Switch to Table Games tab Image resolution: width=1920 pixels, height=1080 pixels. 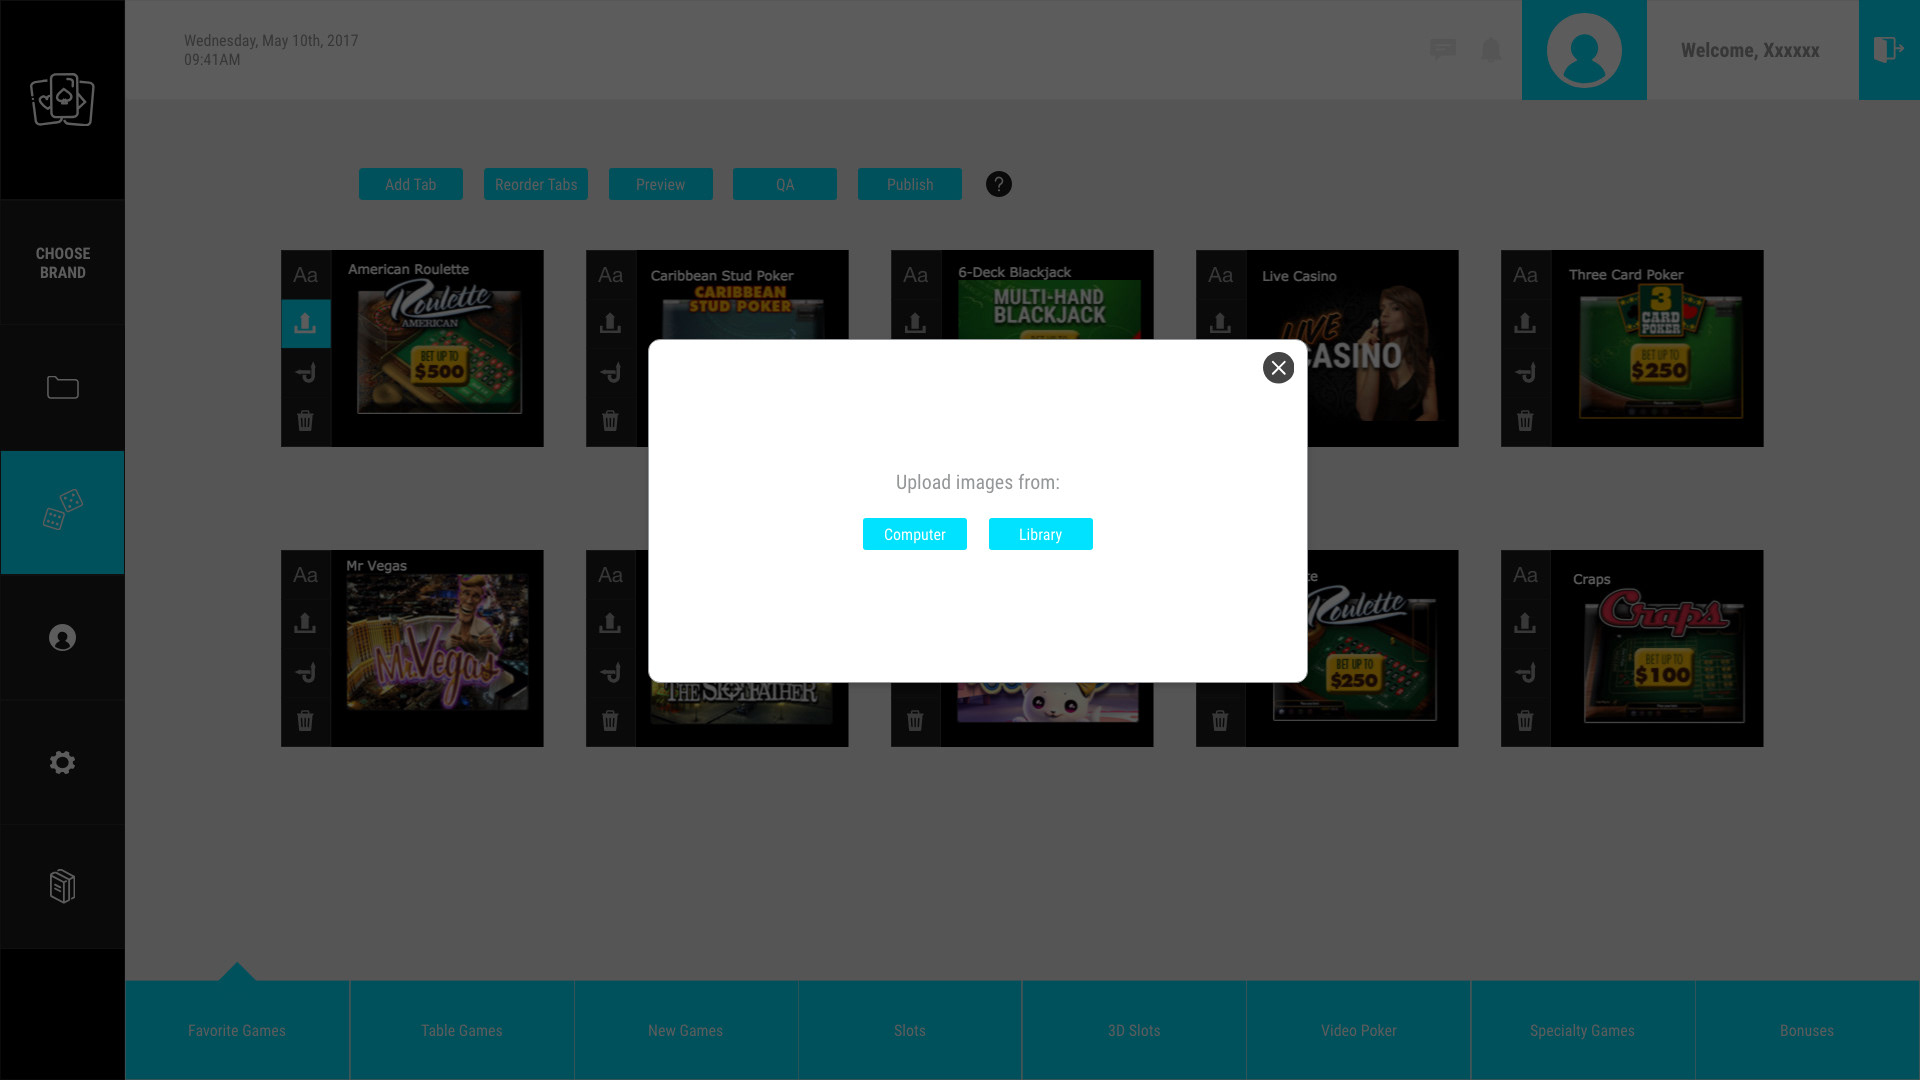click(x=462, y=1030)
